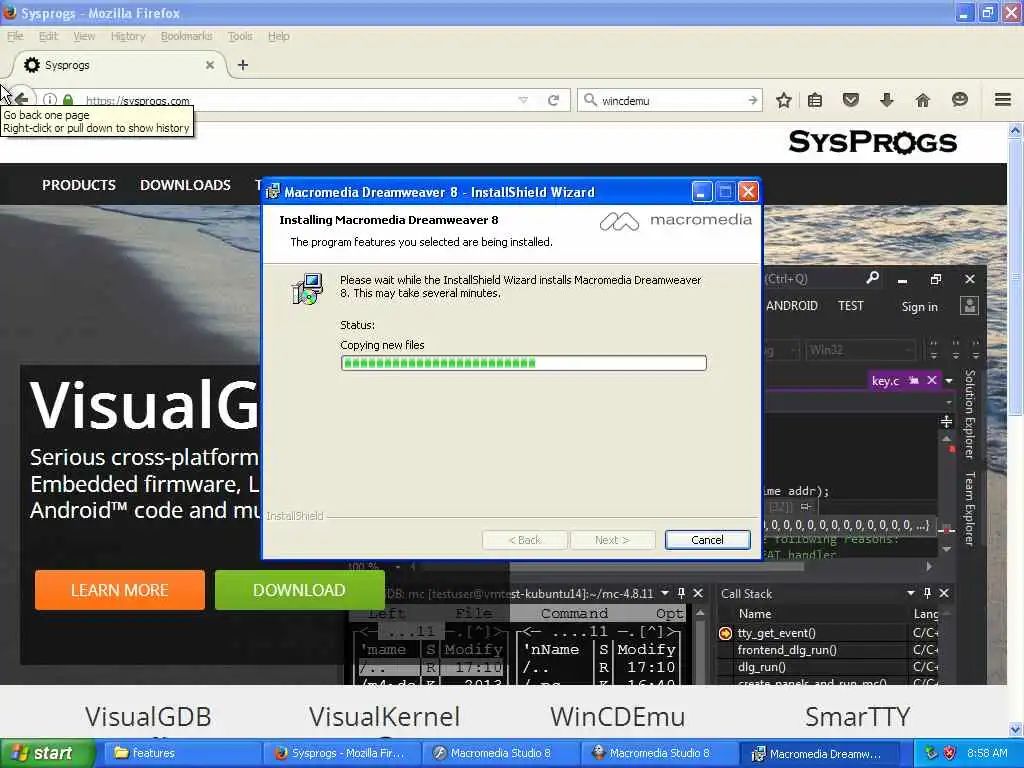
Task: Bookmark this page with the star icon
Action: [784, 100]
